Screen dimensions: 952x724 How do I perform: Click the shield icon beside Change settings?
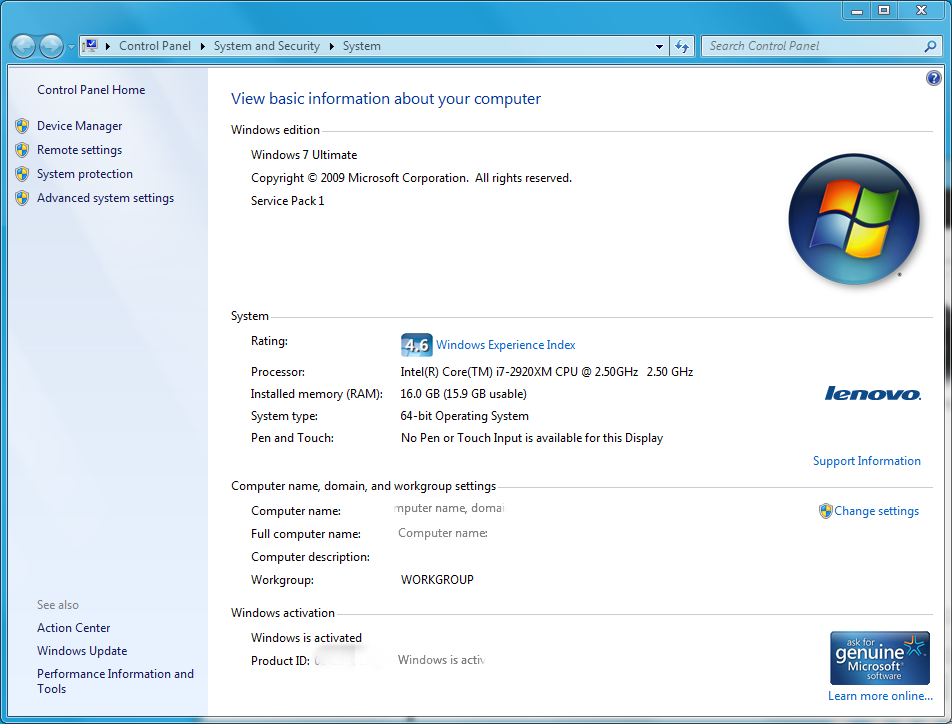coord(826,511)
